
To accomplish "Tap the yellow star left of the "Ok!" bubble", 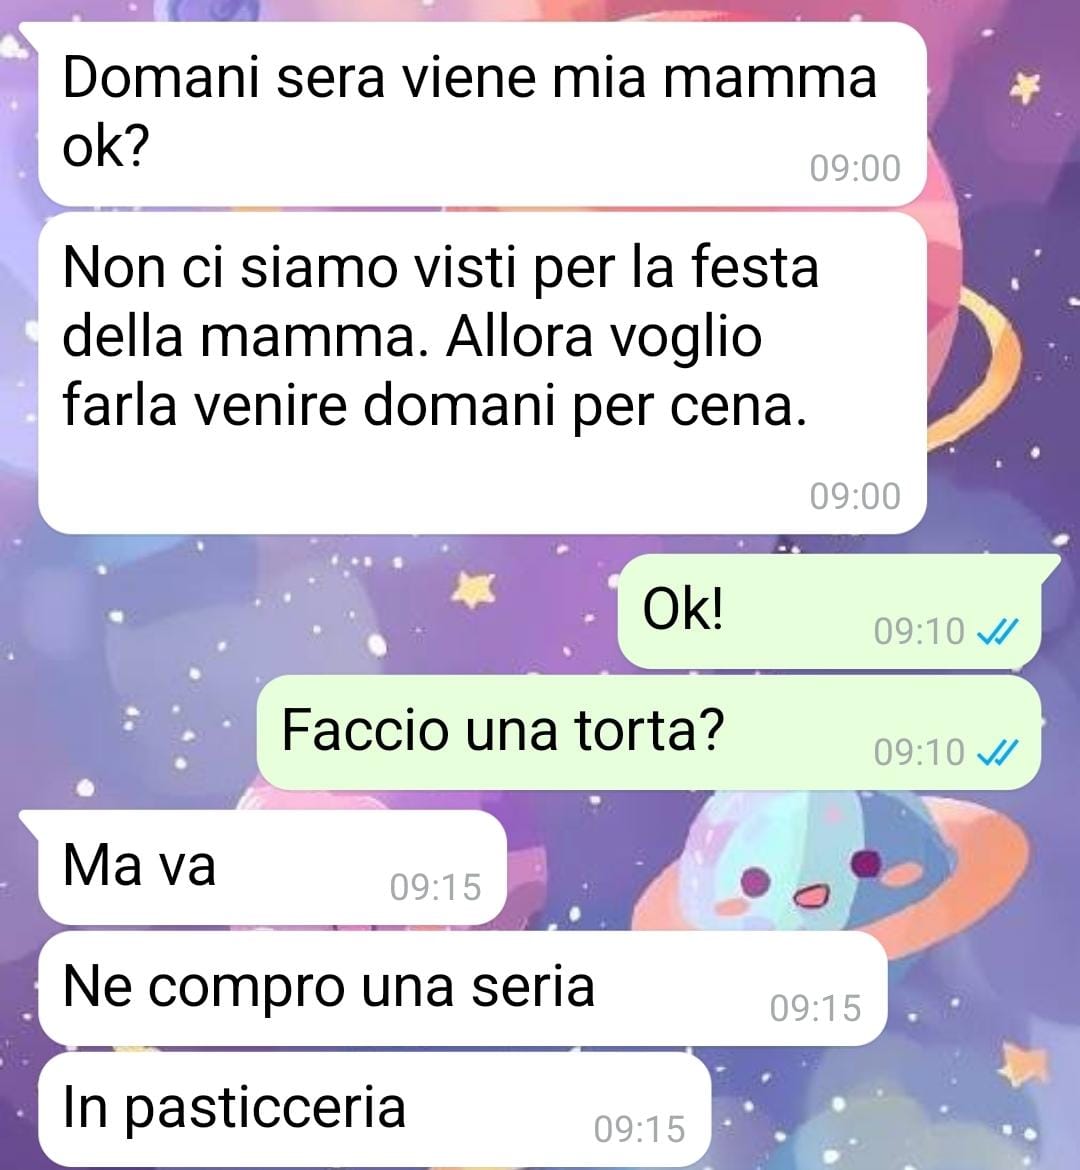I will click(x=474, y=589).
